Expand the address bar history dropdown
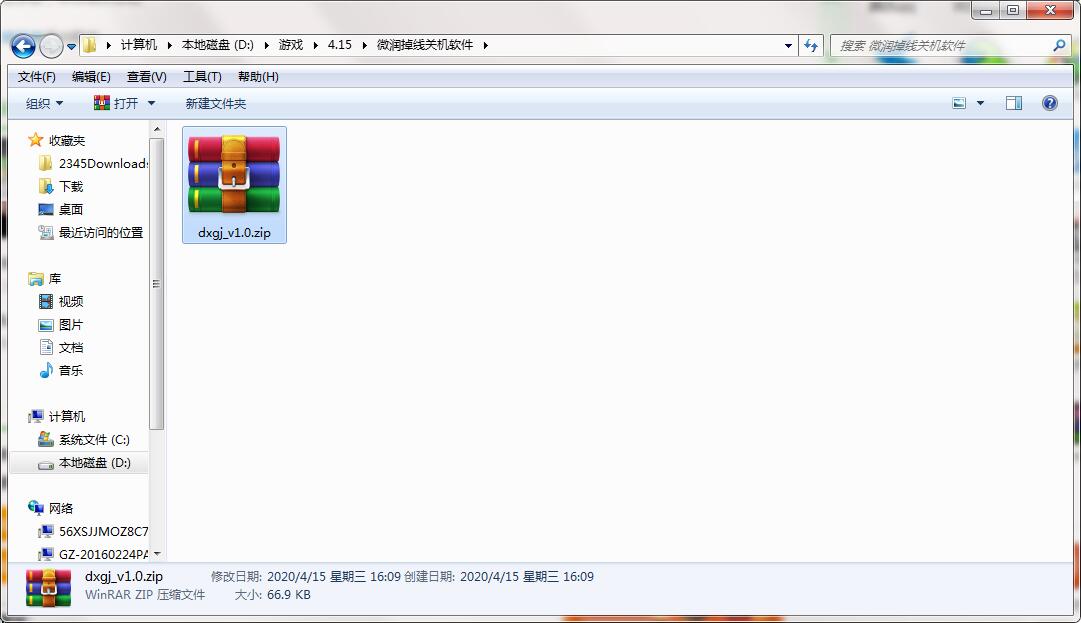This screenshot has height=623, width=1081. point(788,45)
